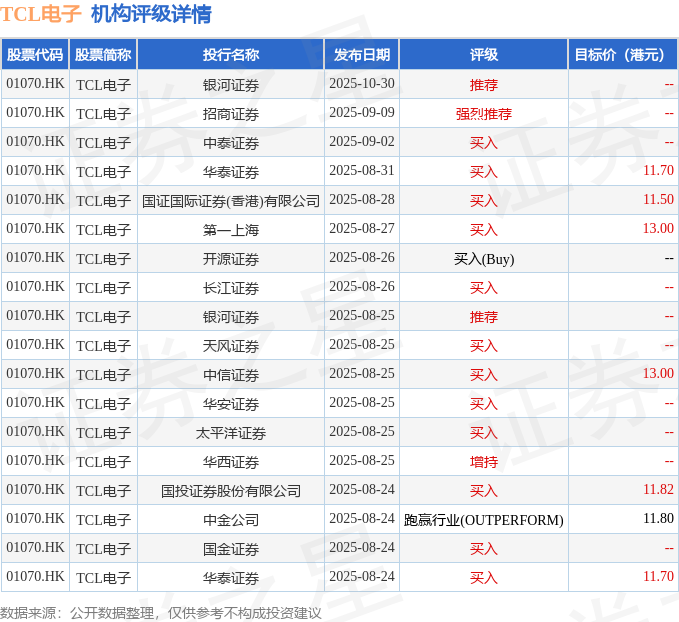The image size is (679, 622).
Task: Select the TCL电子 title text
Action: coord(41,14)
